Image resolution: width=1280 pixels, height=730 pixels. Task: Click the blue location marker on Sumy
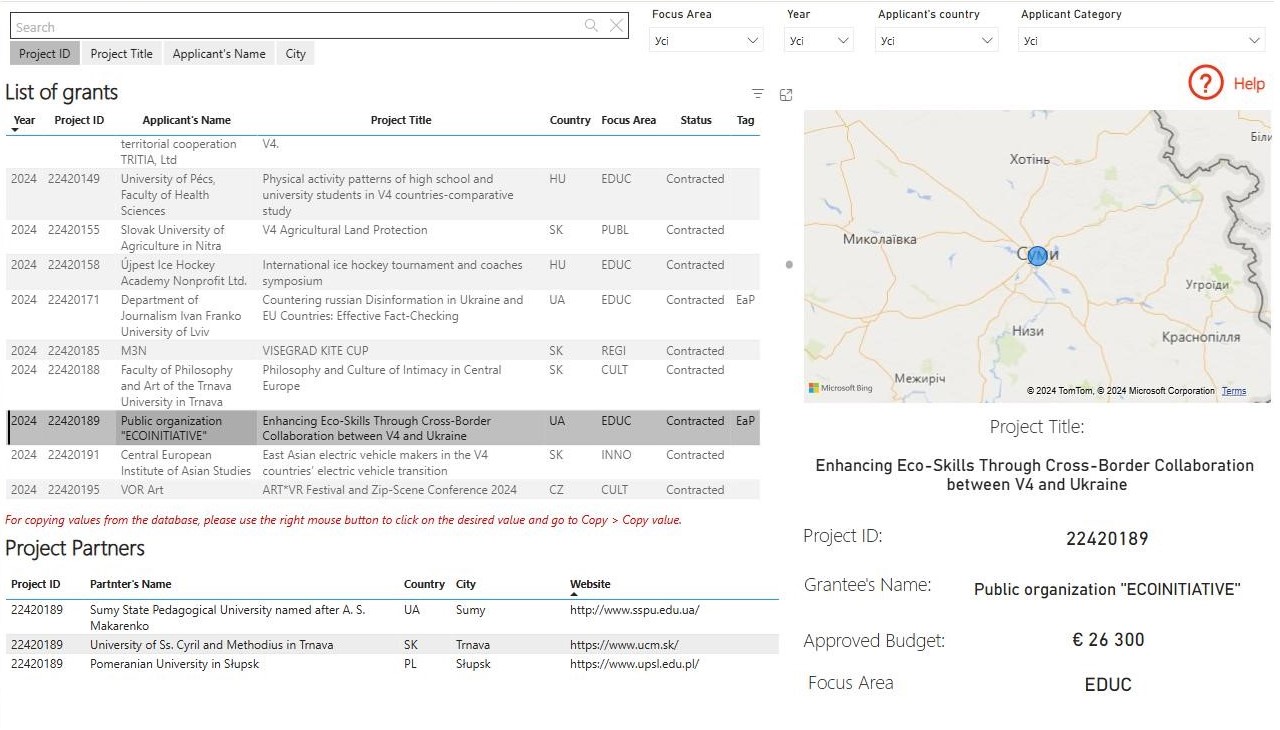[x=1038, y=255]
